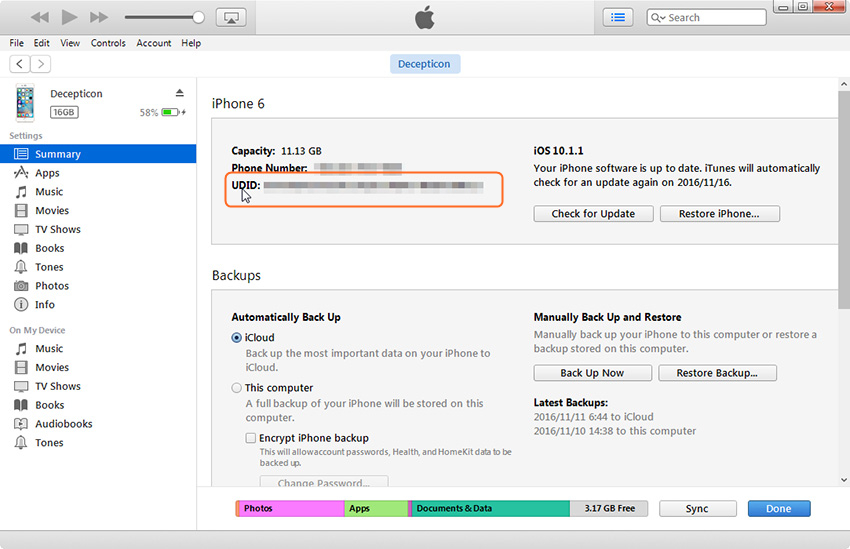This screenshot has height=549, width=850.
Task: Click the play button
Action: pos(69,17)
